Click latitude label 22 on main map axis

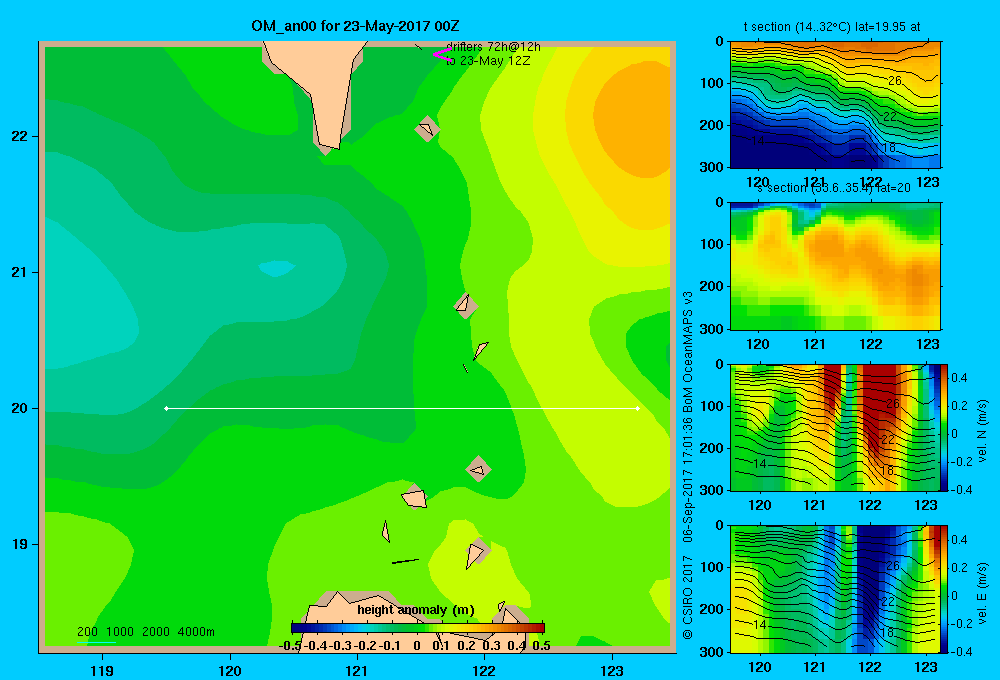click(19, 136)
